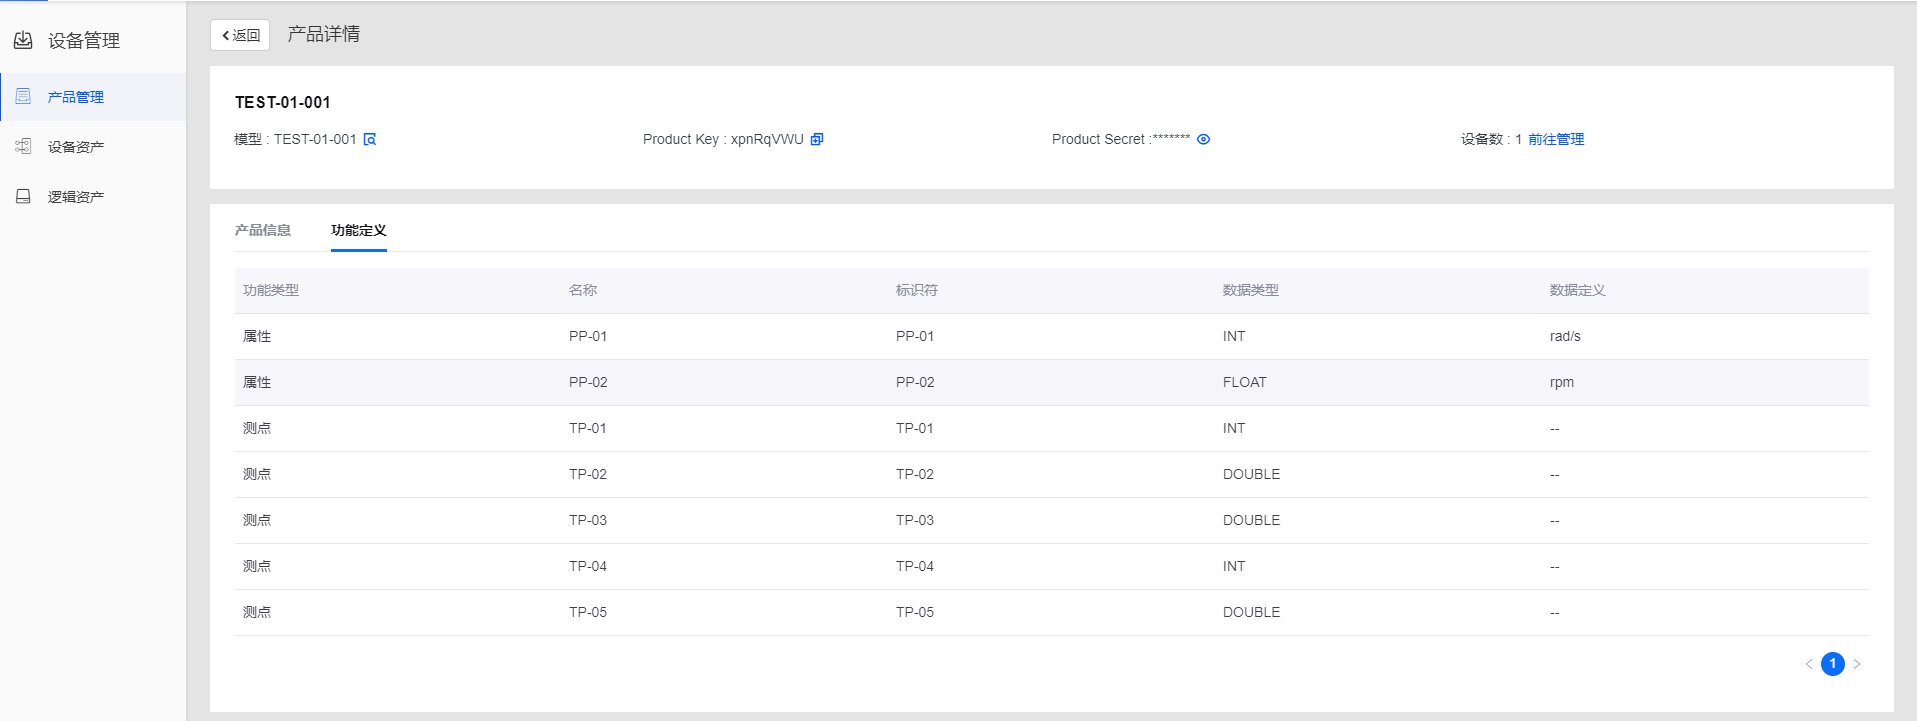Click the TP-01 name cell
Image resolution: width=1917 pixels, height=721 pixels.
coord(588,428)
